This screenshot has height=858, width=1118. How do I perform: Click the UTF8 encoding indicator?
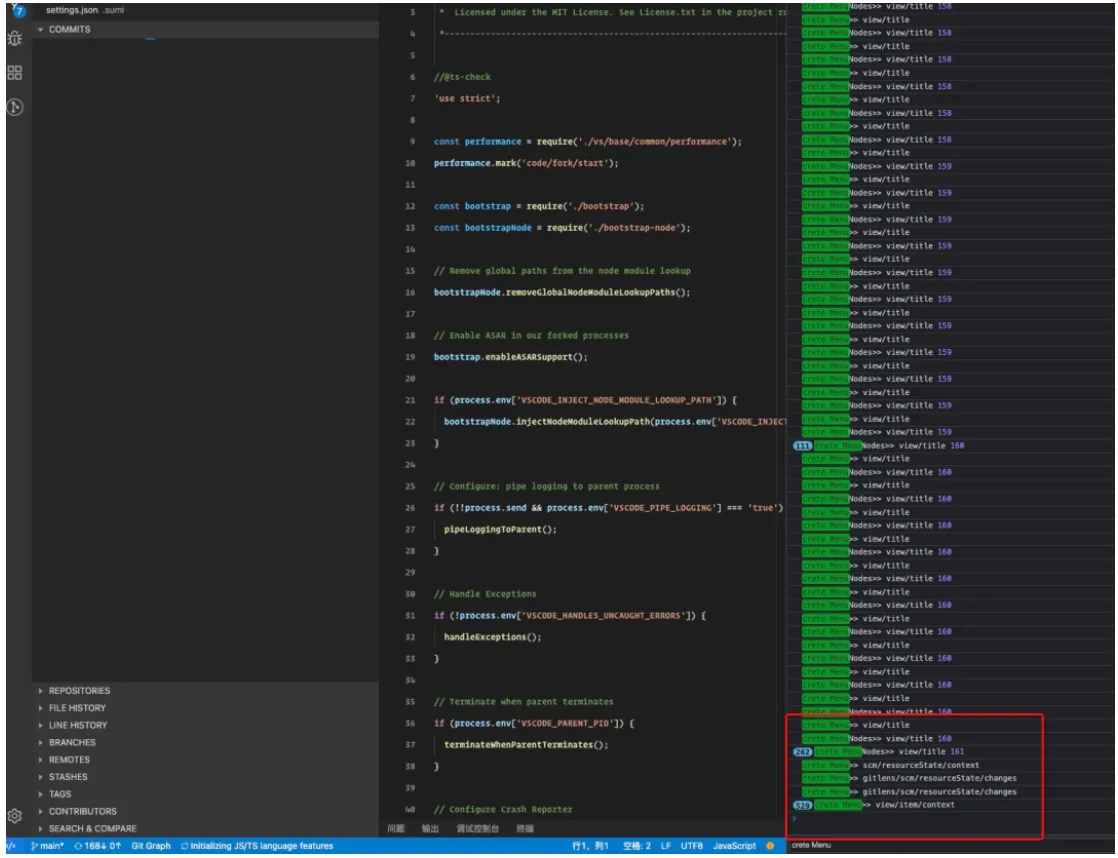692,846
